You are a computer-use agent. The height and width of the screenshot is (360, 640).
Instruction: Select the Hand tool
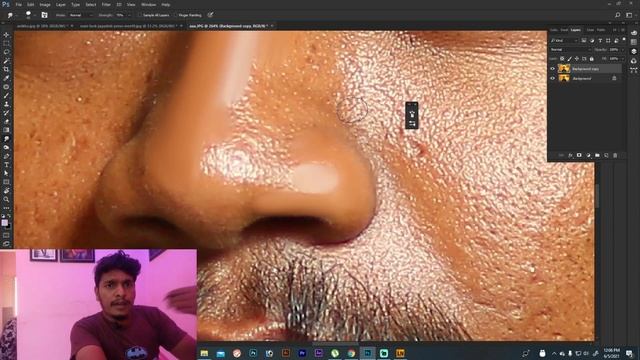point(6,191)
